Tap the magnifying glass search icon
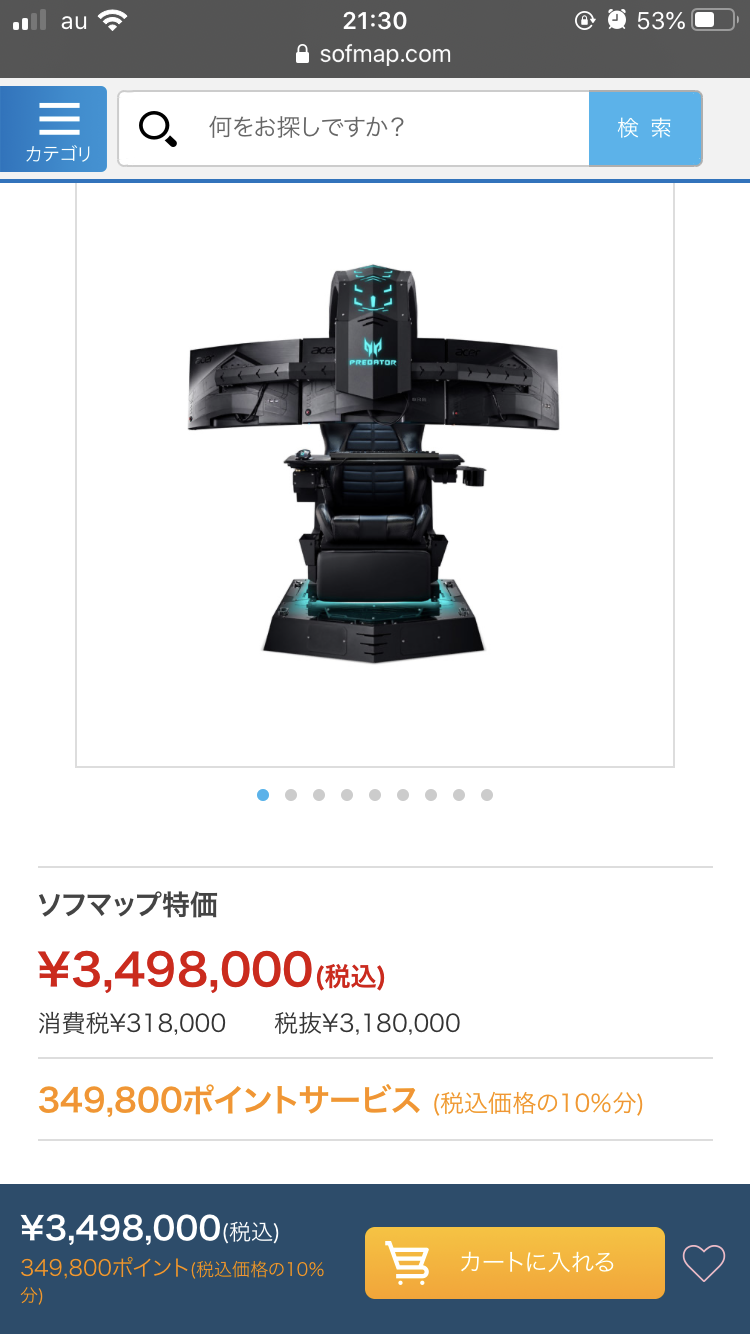The height and width of the screenshot is (1334, 750). (x=158, y=129)
